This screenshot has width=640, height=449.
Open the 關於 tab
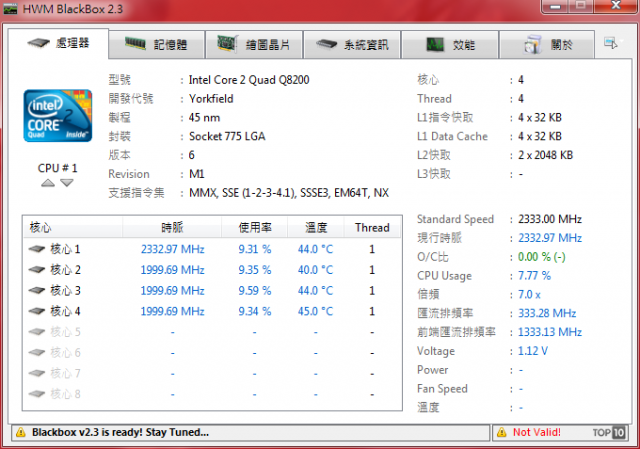tap(547, 44)
